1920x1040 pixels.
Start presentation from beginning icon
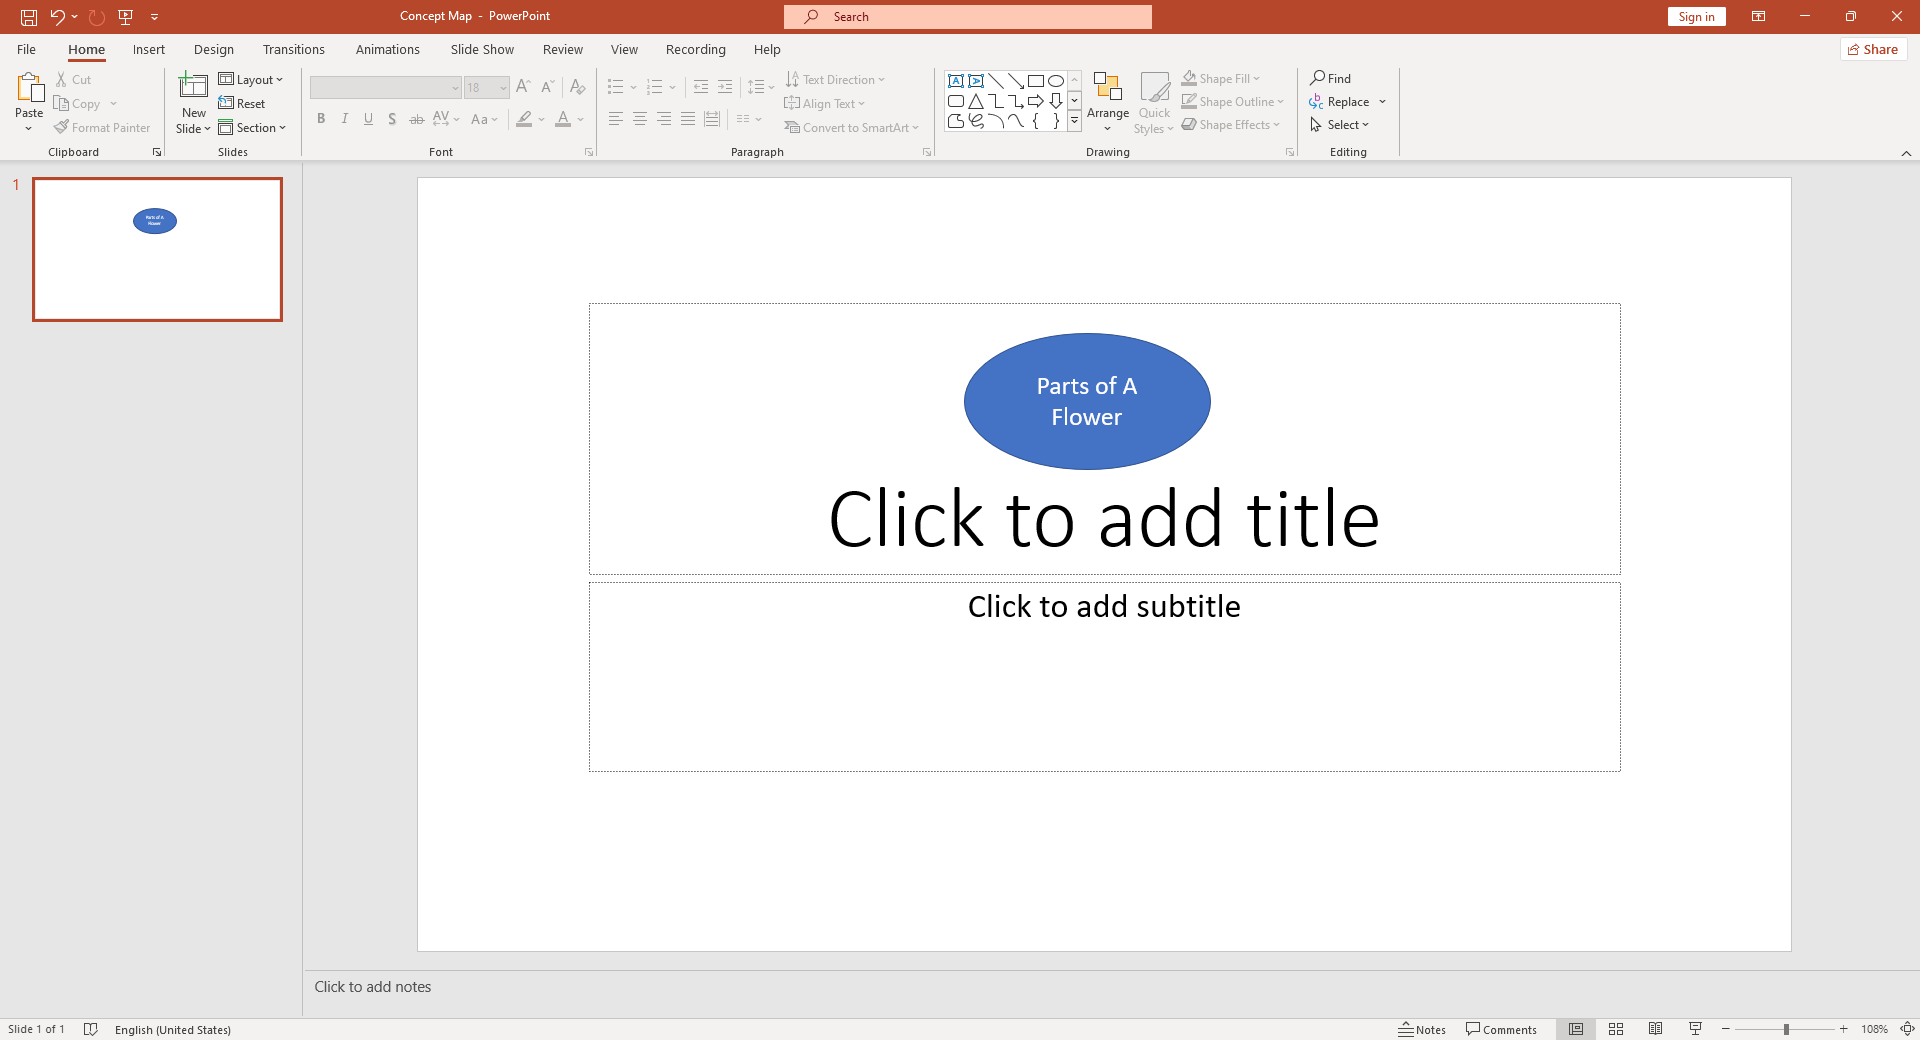126,17
